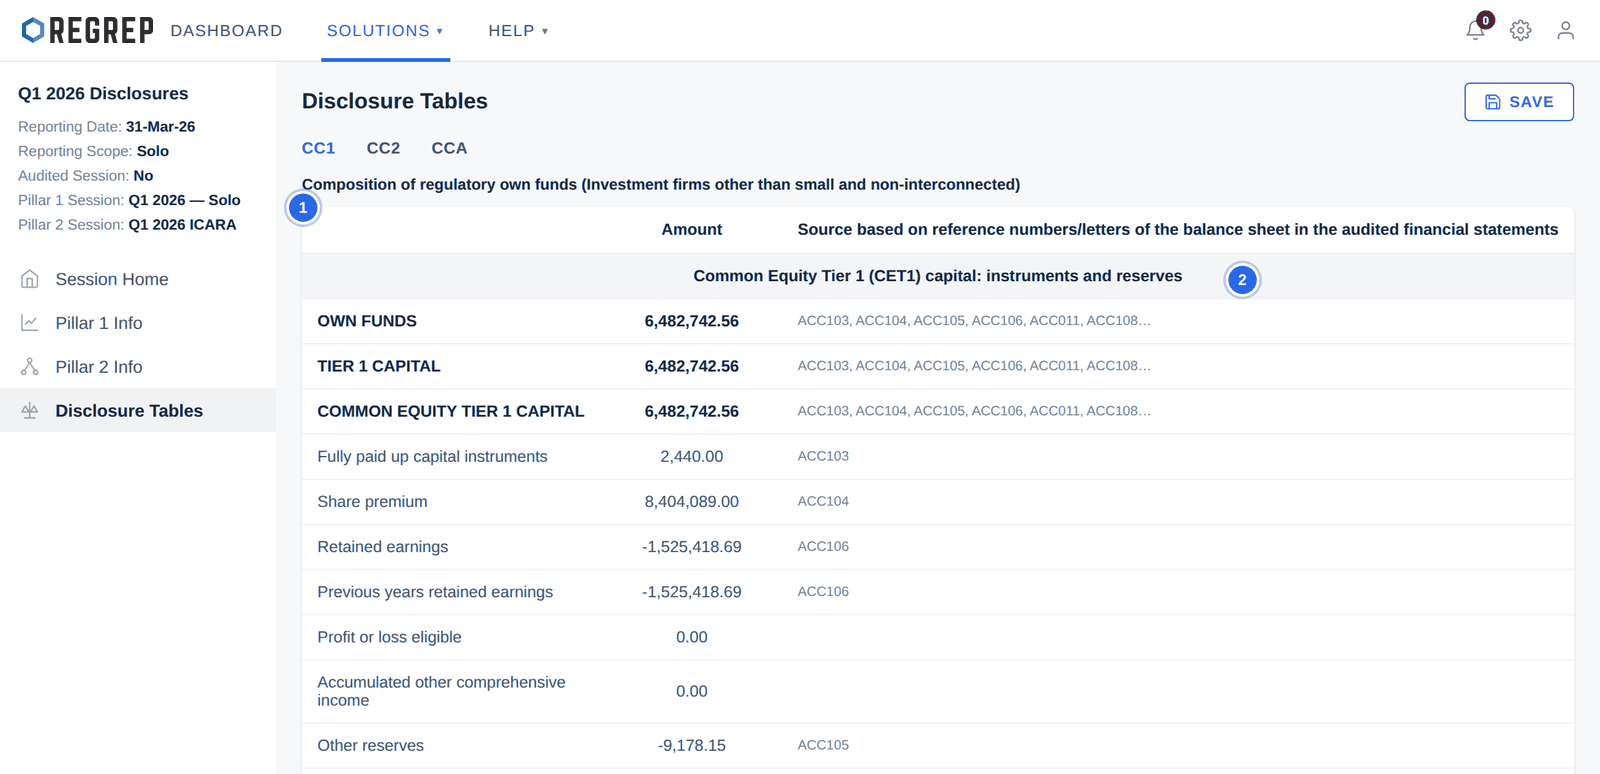Expand the Solutions menu arrow

point(439,32)
